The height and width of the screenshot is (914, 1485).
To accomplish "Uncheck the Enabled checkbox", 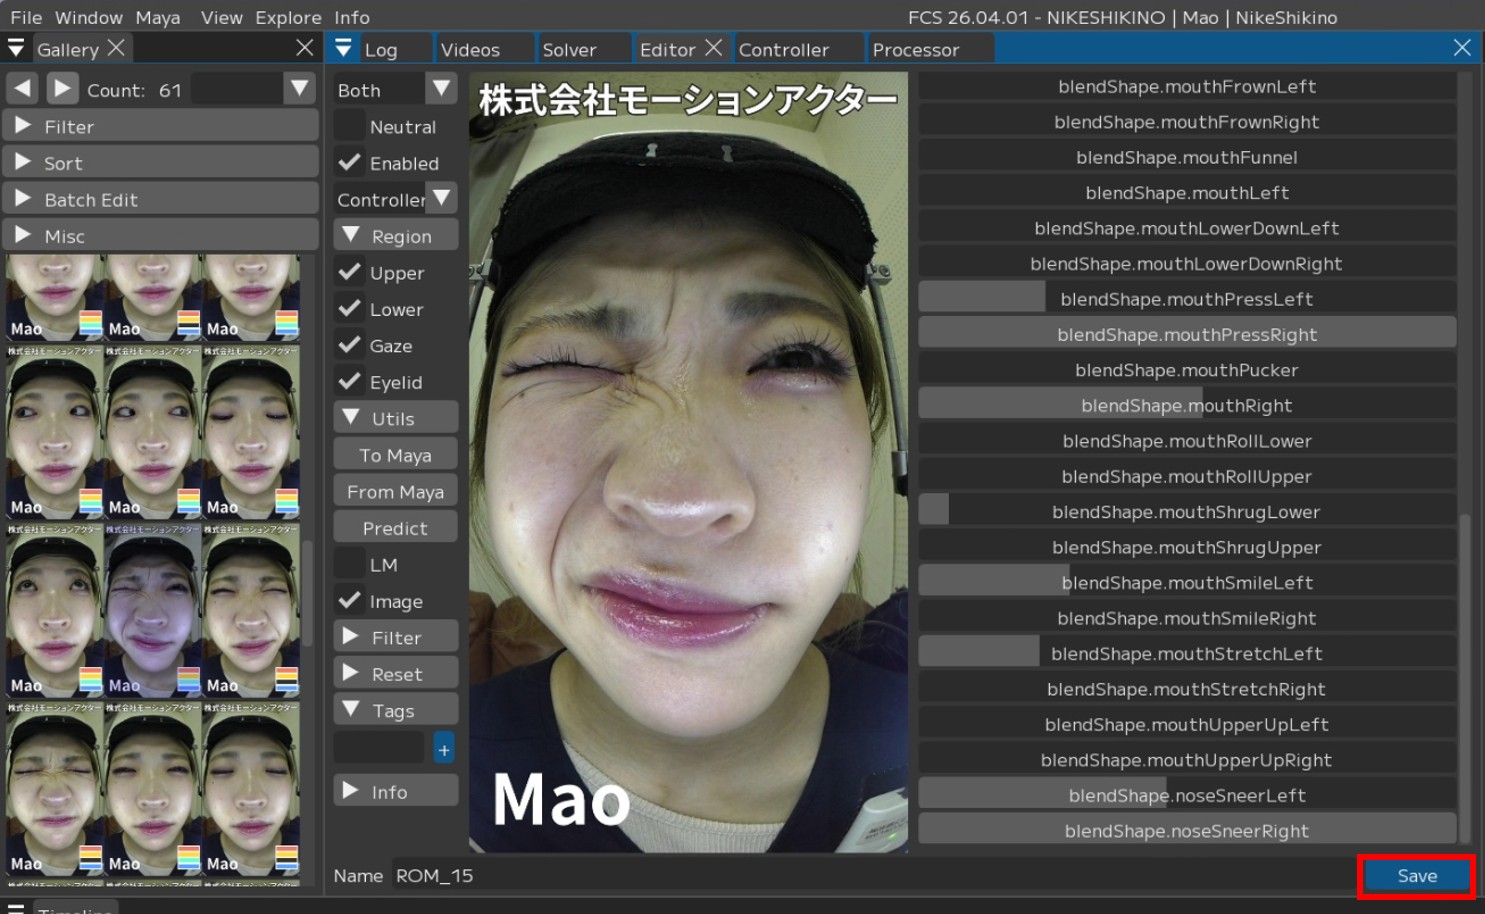I will 349,162.
